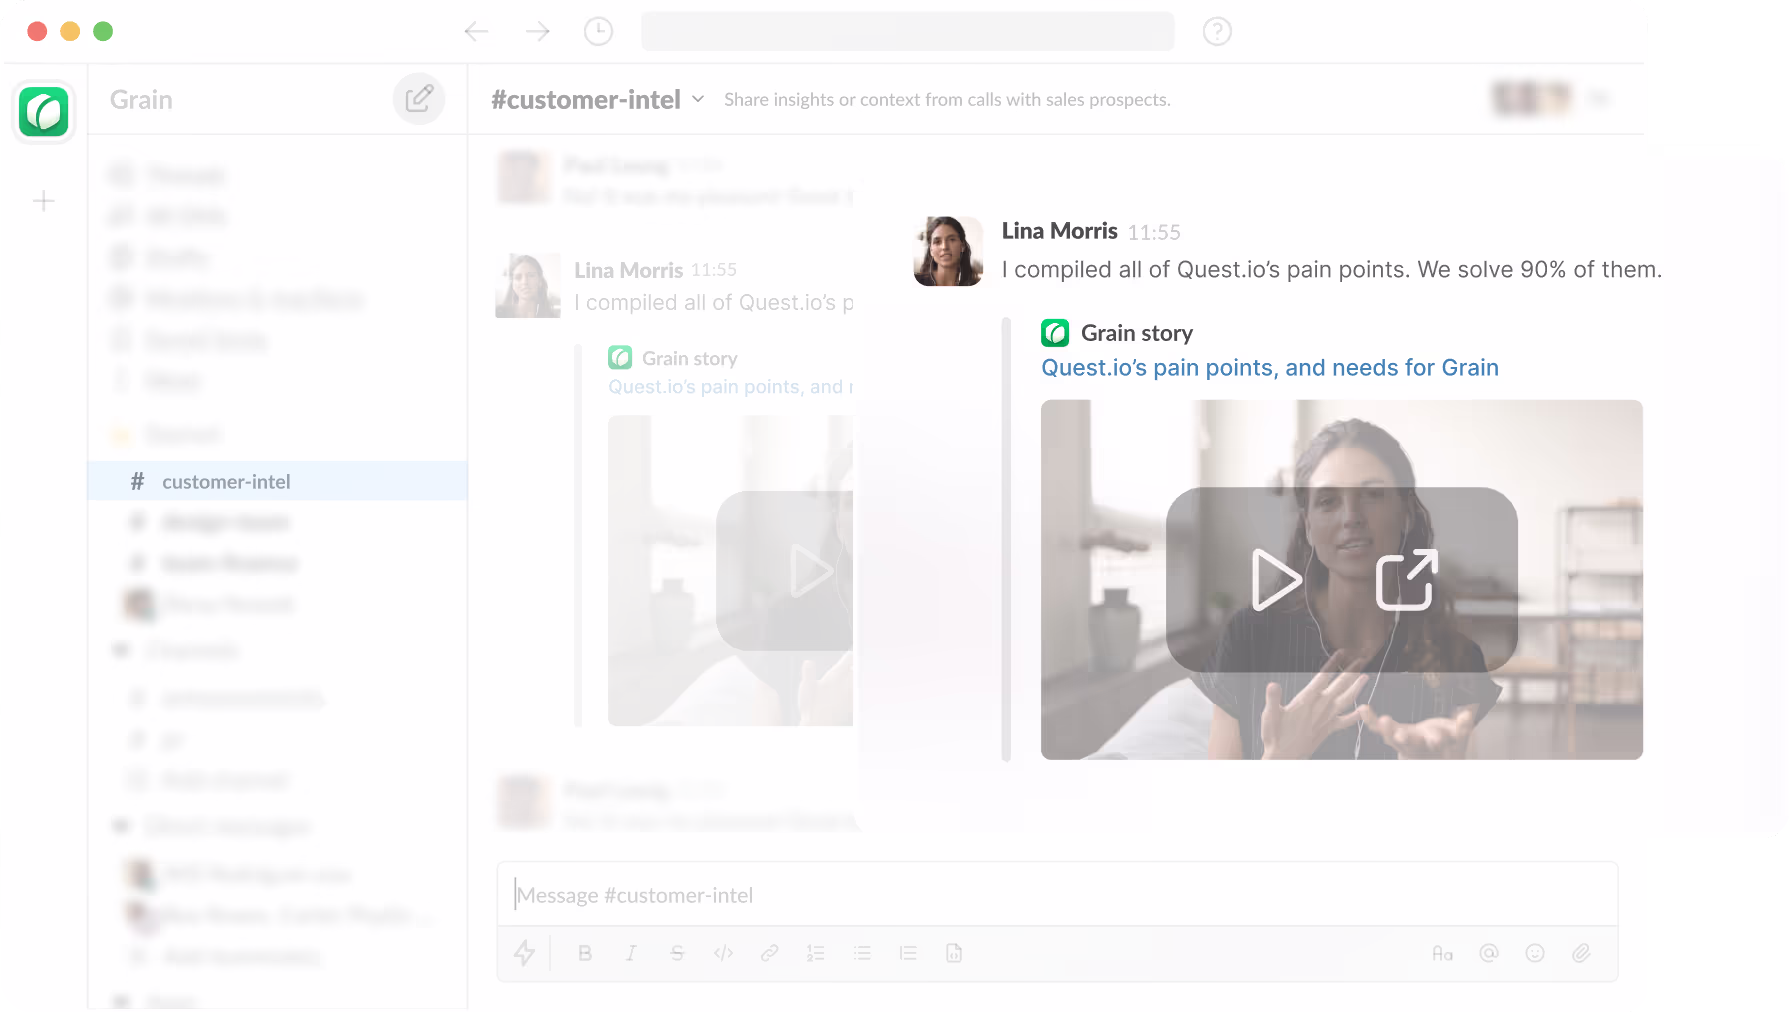
Task: Open the Quest.io's pain points story link
Action: tap(1269, 368)
